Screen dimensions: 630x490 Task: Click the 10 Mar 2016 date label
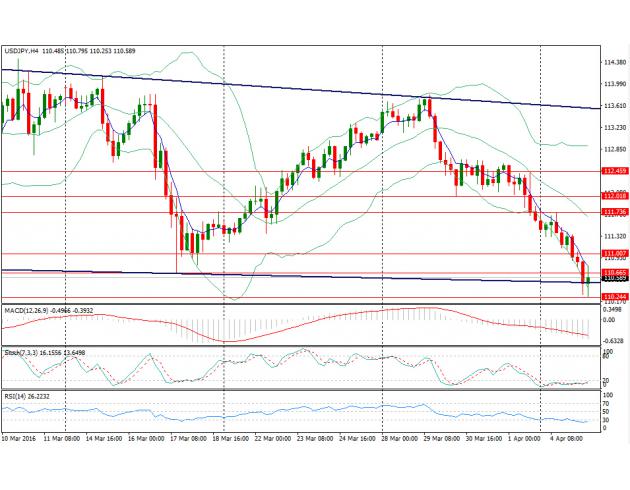pyautogui.click(x=20, y=437)
